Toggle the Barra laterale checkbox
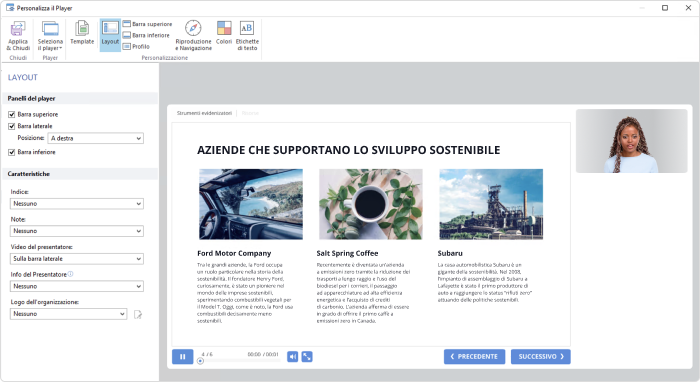Screen dimensions: 700x382 coord(12,126)
